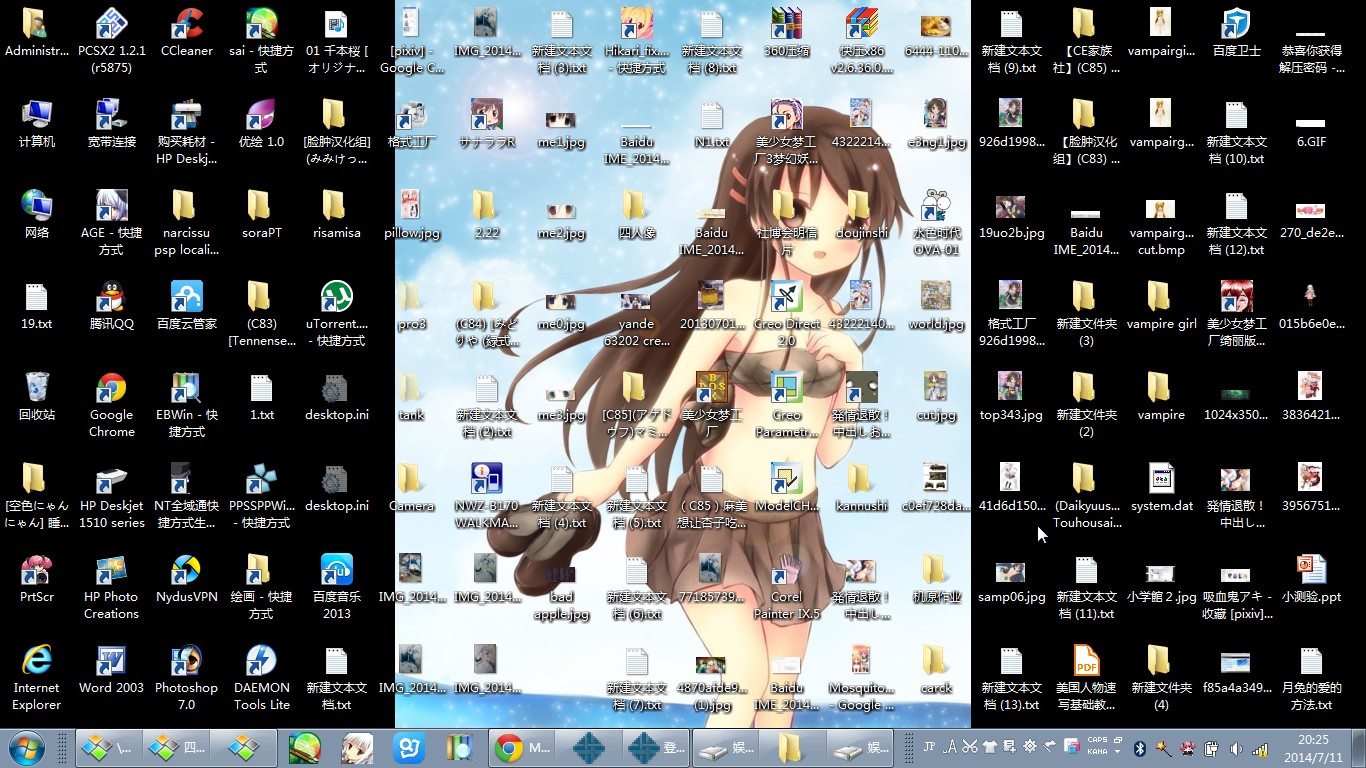
Task: Open HP Deskjet 1510 series icon
Action: pos(111,478)
